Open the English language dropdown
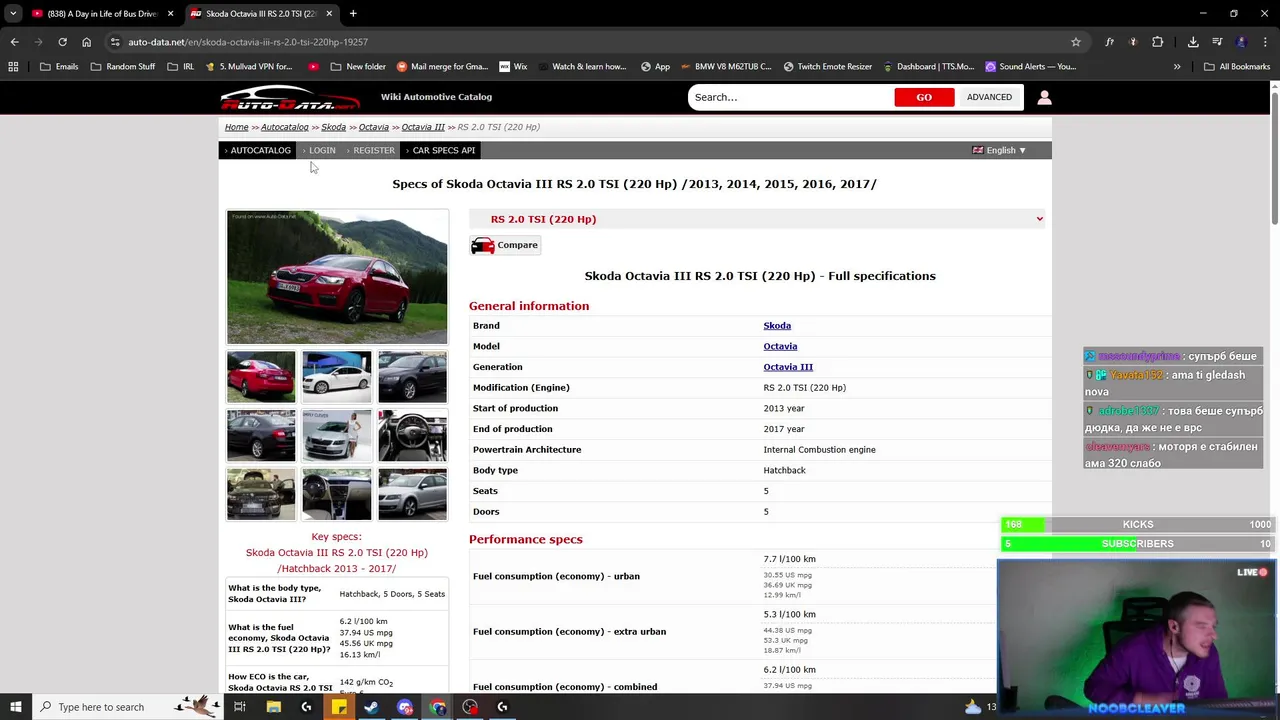The width and height of the screenshot is (1280, 720). [999, 150]
